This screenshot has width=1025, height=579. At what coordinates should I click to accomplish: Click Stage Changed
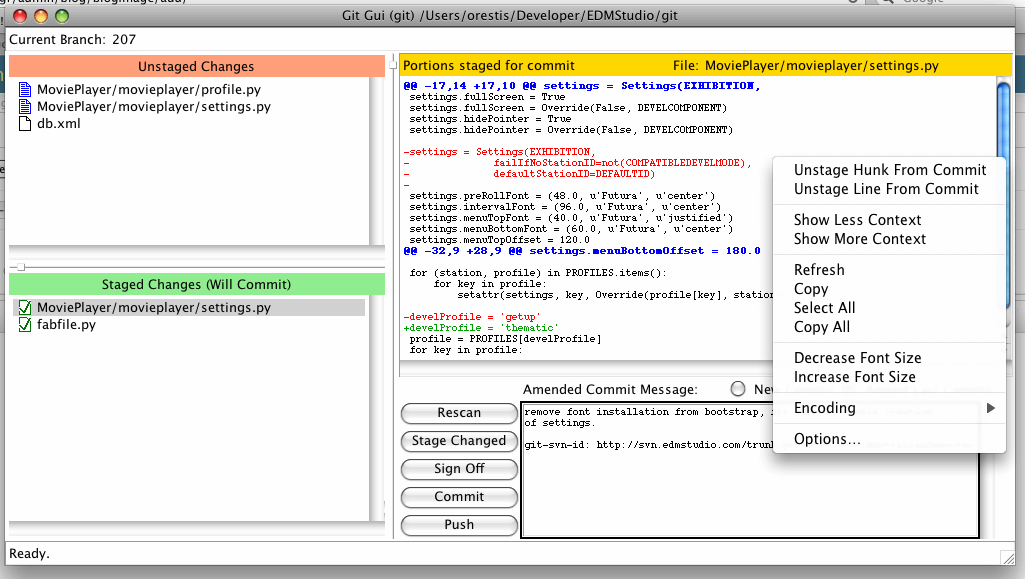(x=458, y=441)
